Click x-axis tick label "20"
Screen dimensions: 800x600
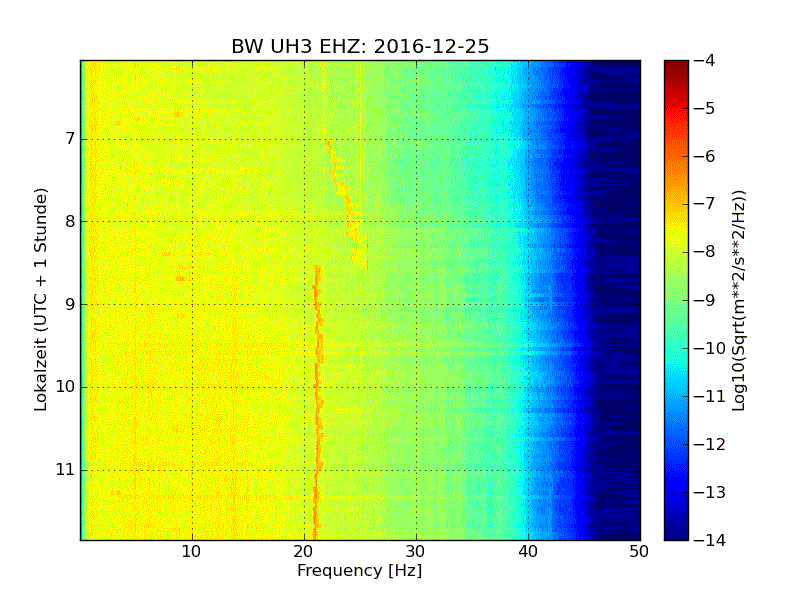coord(304,552)
